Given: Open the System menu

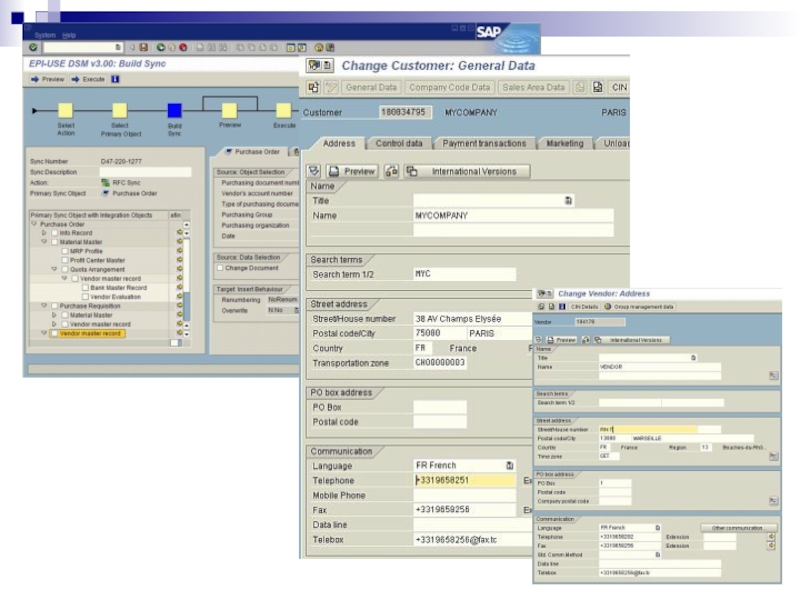Looking at the screenshot, I should click(45, 35).
